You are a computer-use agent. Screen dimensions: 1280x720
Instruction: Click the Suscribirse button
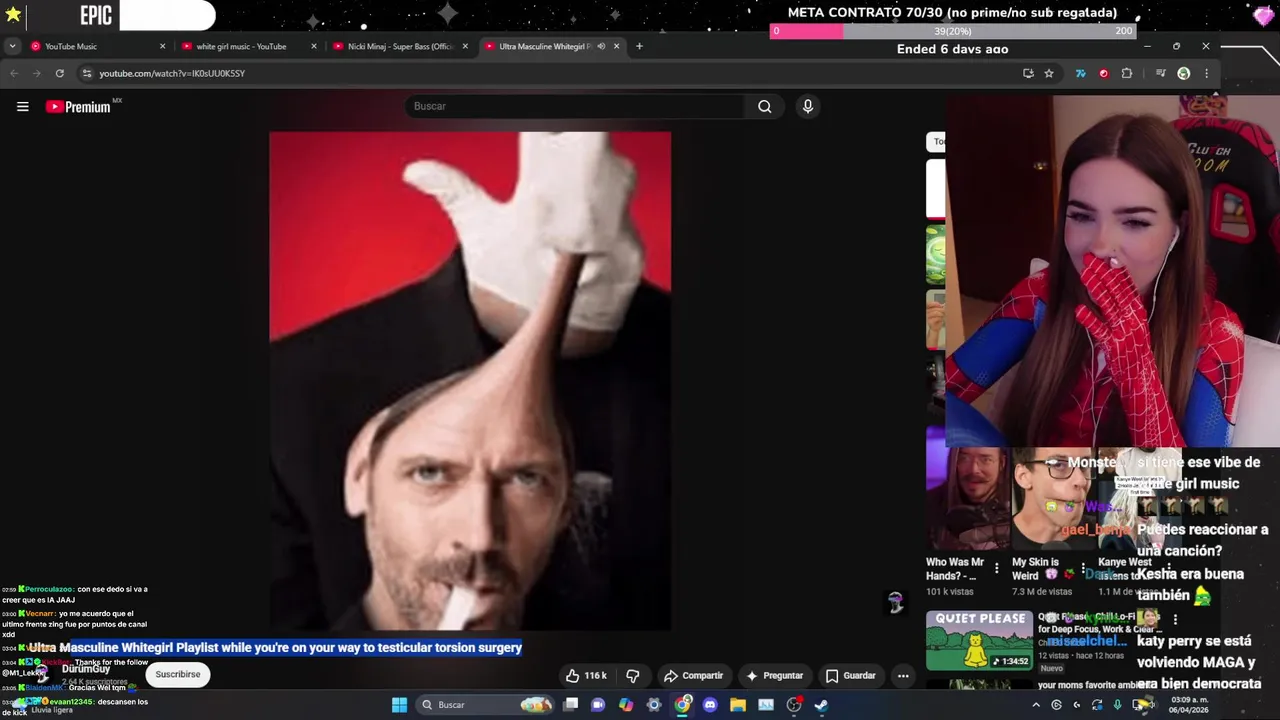point(178,675)
